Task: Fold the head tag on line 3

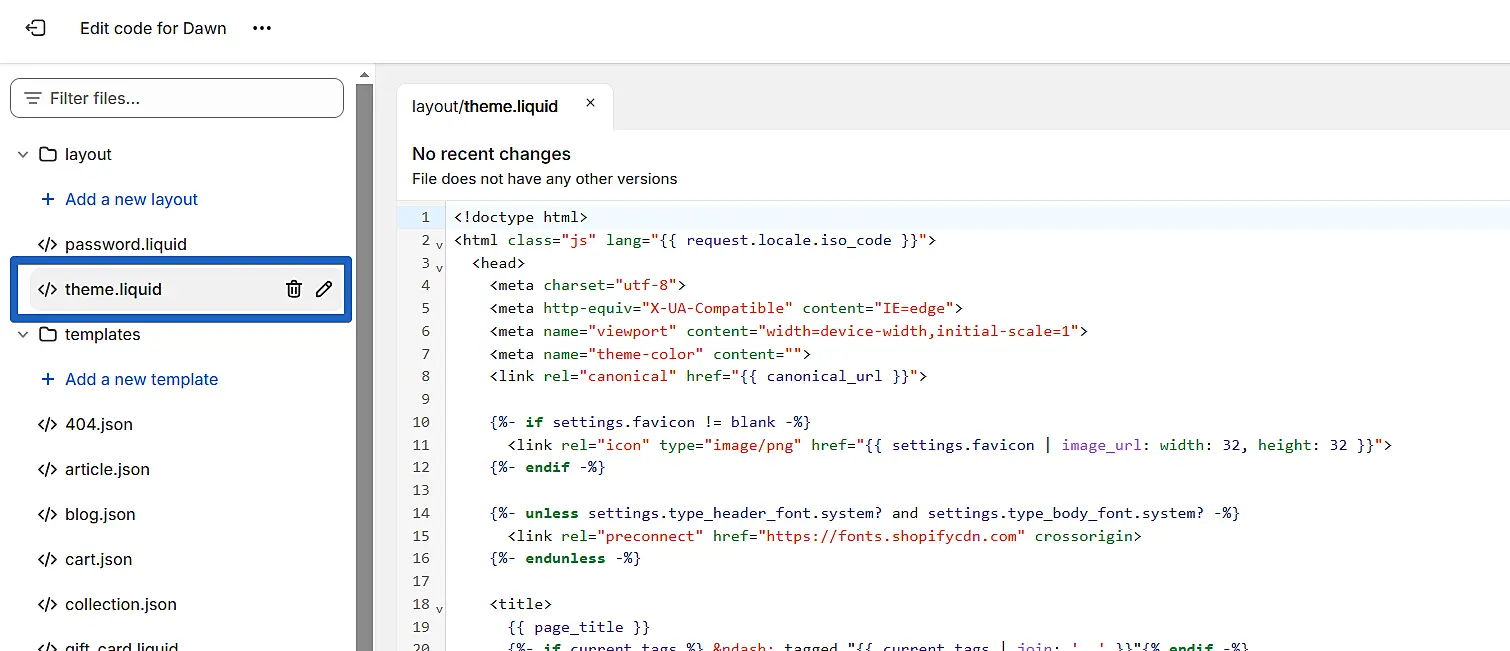Action: click(x=440, y=266)
